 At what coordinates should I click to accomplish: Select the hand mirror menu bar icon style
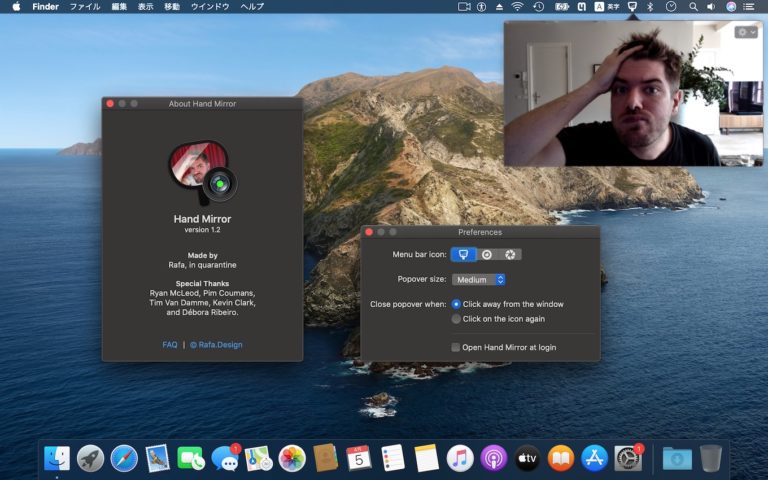pos(463,254)
